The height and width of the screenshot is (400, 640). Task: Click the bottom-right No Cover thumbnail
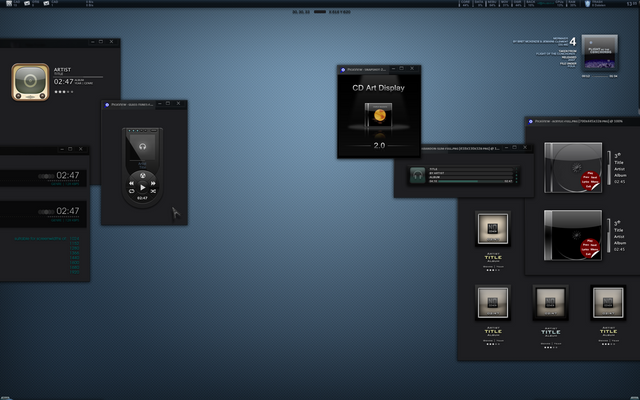click(x=608, y=303)
